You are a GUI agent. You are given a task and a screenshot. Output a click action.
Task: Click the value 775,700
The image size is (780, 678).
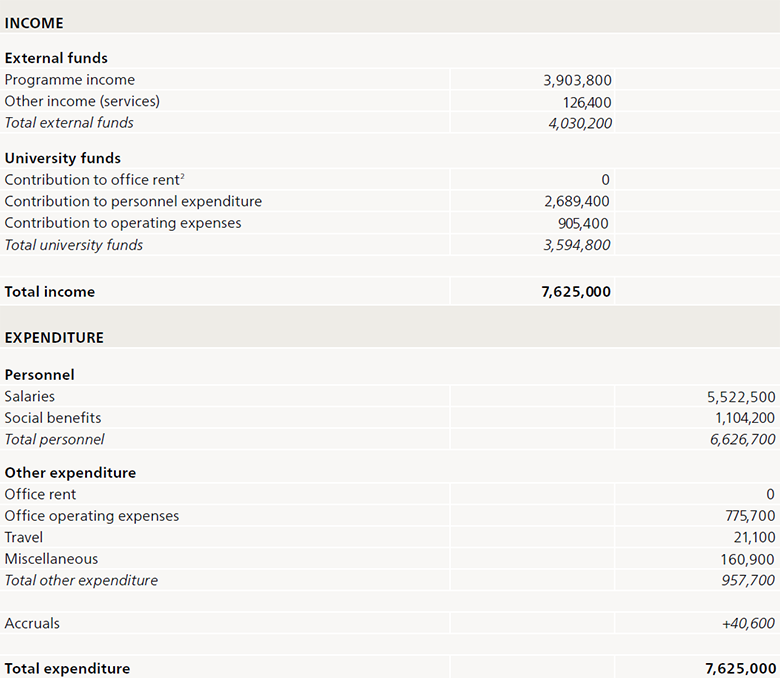tap(750, 516)
